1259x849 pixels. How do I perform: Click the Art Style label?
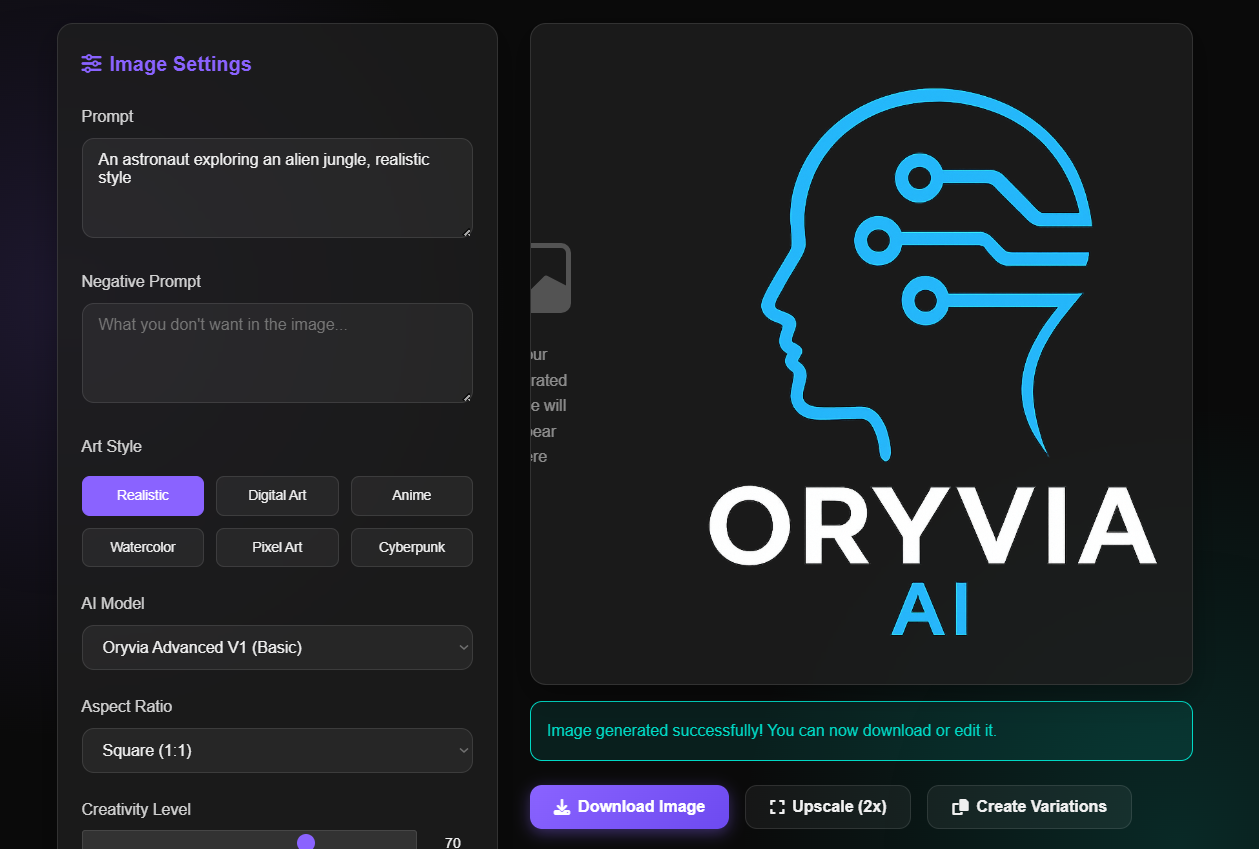pyautogui.click(x=111, y=446)
